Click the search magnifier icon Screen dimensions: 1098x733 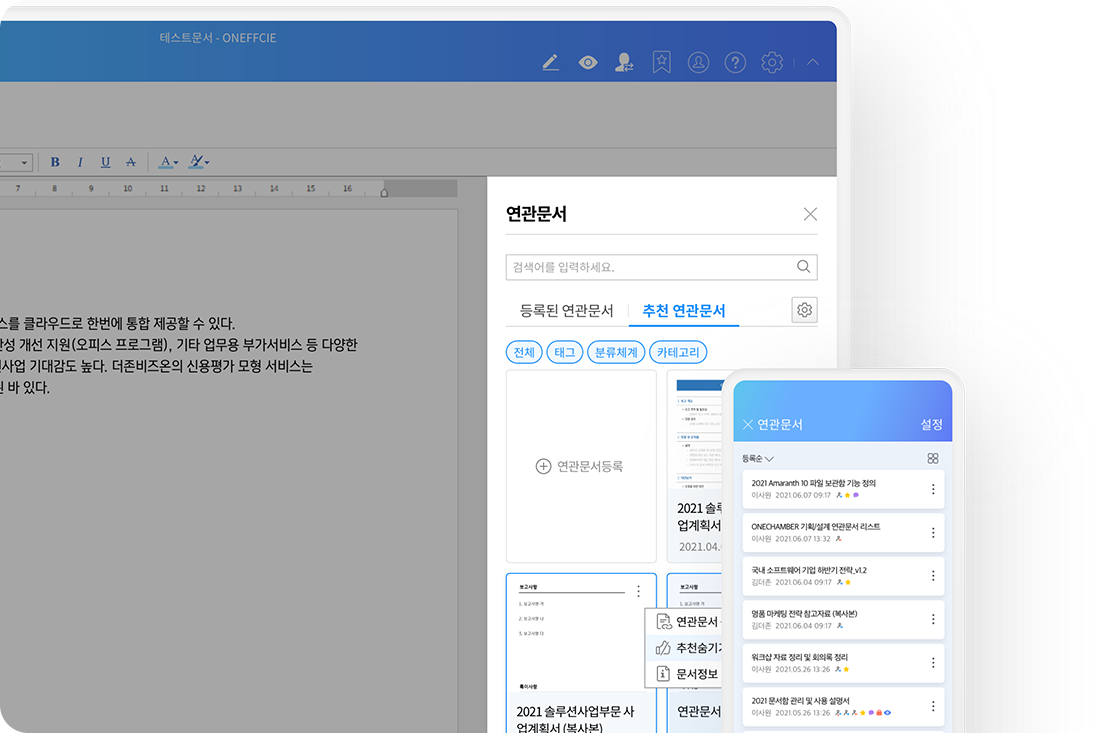(803, 267)
